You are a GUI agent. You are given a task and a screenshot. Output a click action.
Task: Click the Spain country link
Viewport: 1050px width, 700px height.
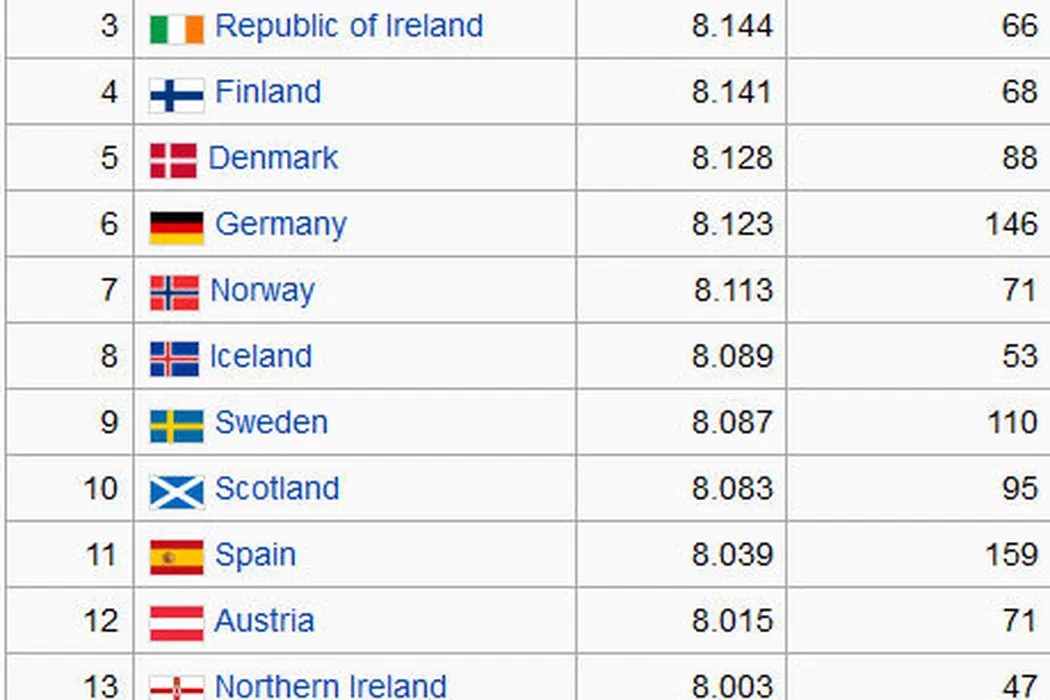[x=255, y=554]
